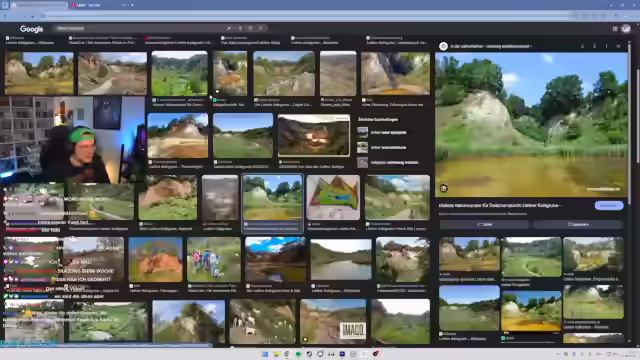
Task: Close the image preview panel
Action: pyautogui.click(x=618, y=46)
